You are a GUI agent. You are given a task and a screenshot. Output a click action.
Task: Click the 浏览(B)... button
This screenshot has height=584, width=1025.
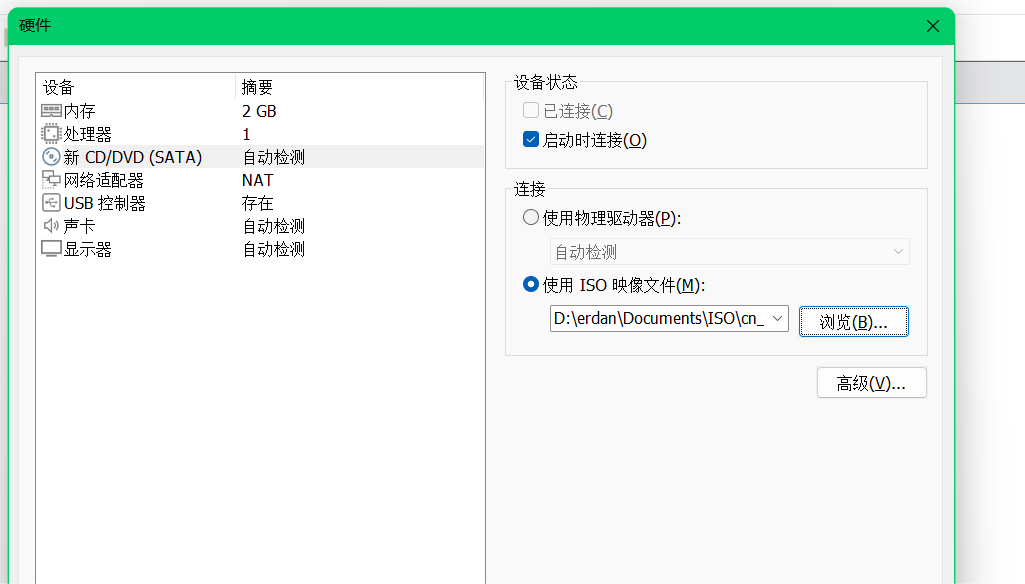(854, 321)
